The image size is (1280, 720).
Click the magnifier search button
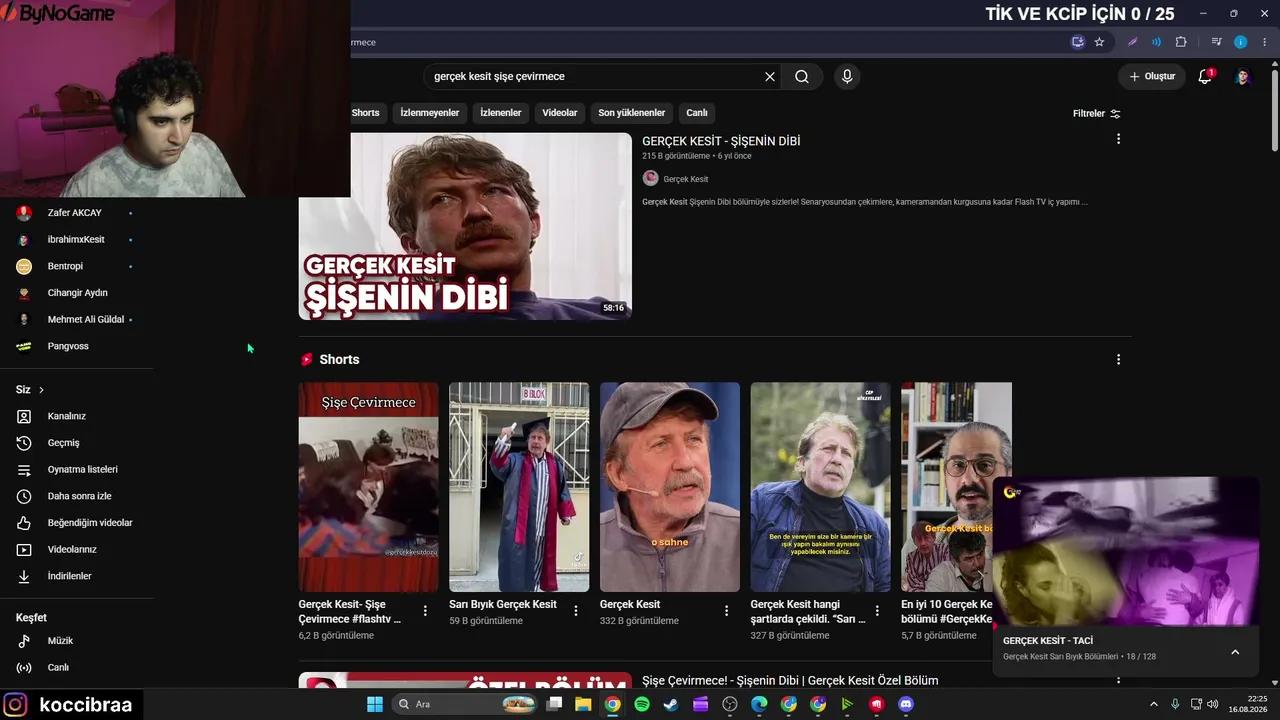pos(802,77)
